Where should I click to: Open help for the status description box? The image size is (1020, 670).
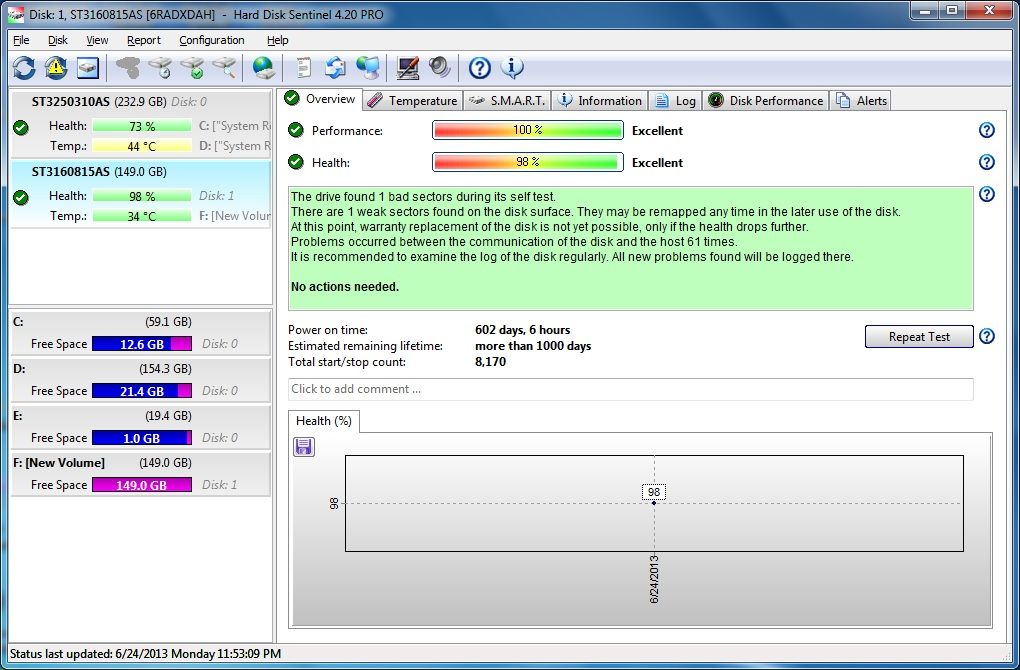tap(987, 194)
